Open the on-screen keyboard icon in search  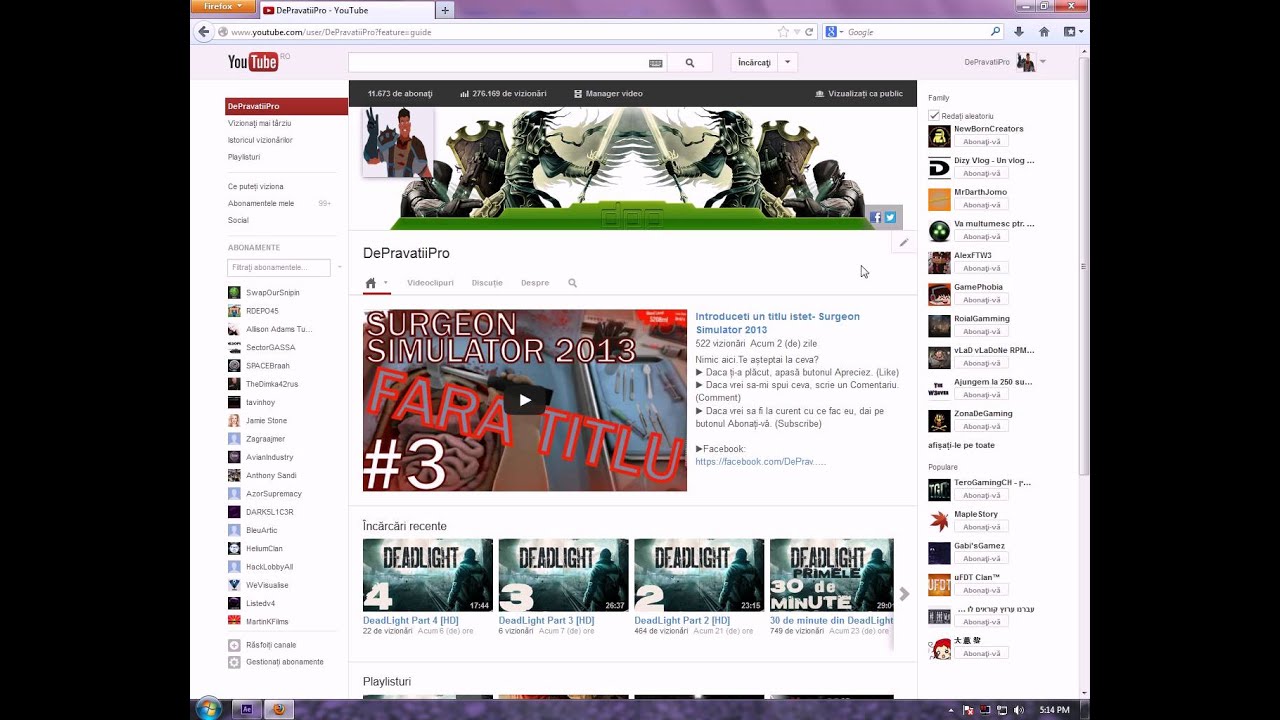655,63
